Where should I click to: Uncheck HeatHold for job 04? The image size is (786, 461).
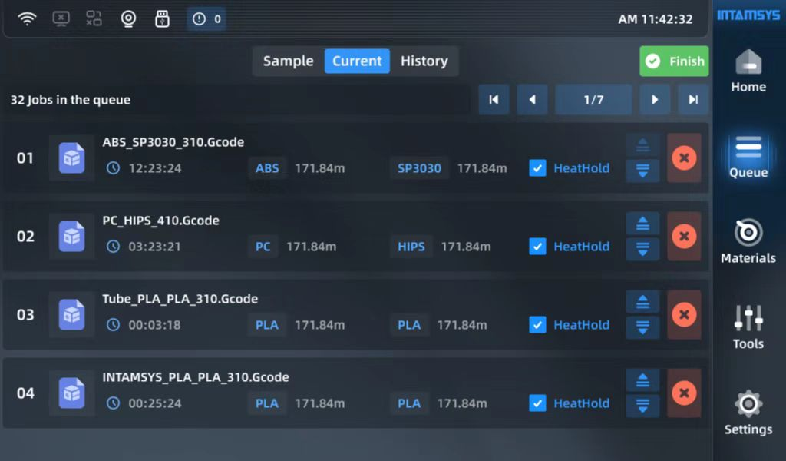click(537, 403)
